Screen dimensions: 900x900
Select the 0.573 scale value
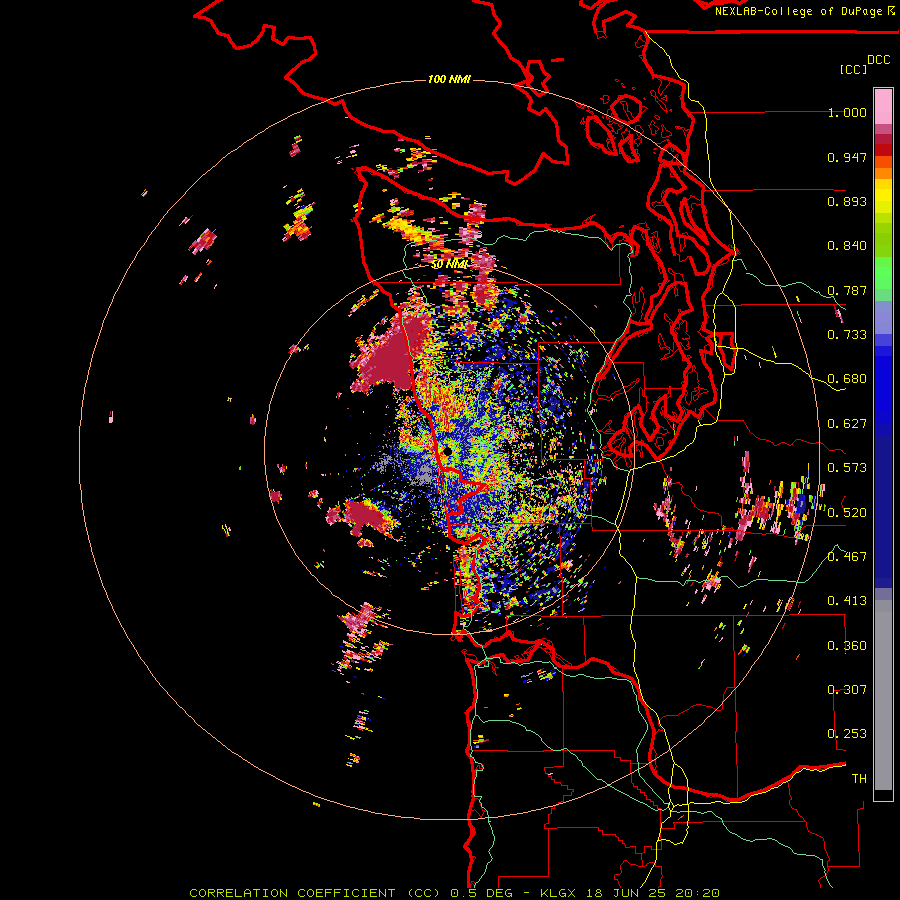click(847, 468)
